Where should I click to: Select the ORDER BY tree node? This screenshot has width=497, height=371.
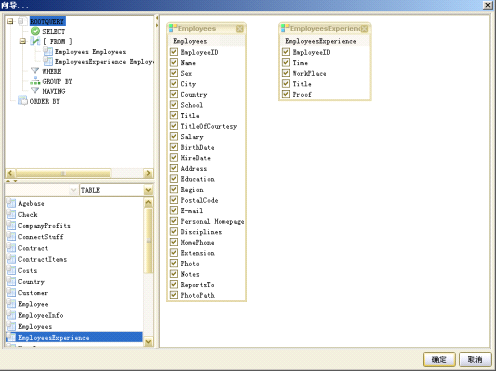(45, 101)
